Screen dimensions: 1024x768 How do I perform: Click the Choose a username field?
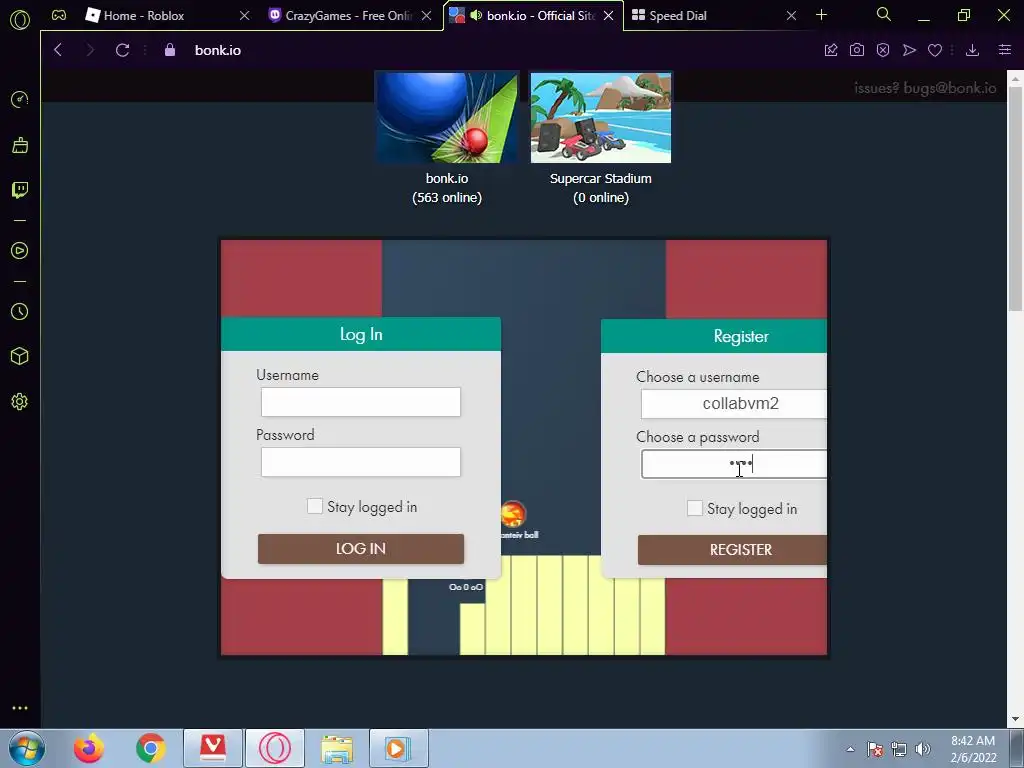(x=733, y=404)
